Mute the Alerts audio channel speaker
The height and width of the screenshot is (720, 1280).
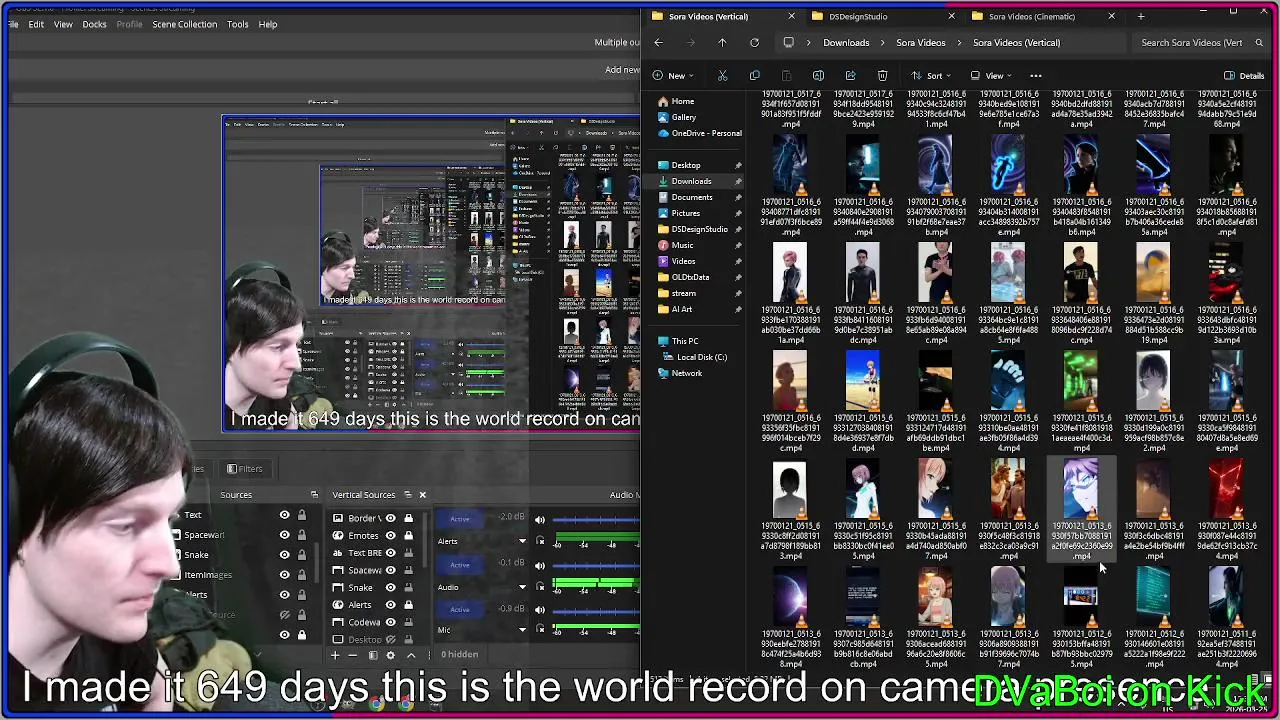tap(540, 520)
